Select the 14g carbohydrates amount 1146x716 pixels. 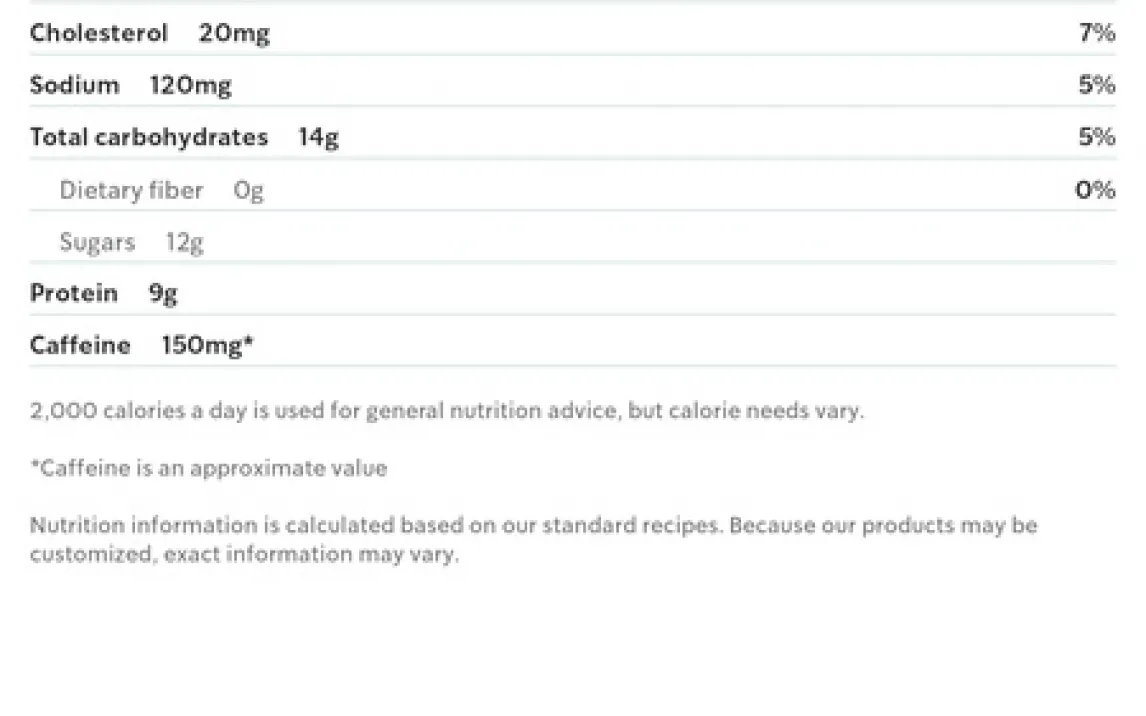click(318, 137)
